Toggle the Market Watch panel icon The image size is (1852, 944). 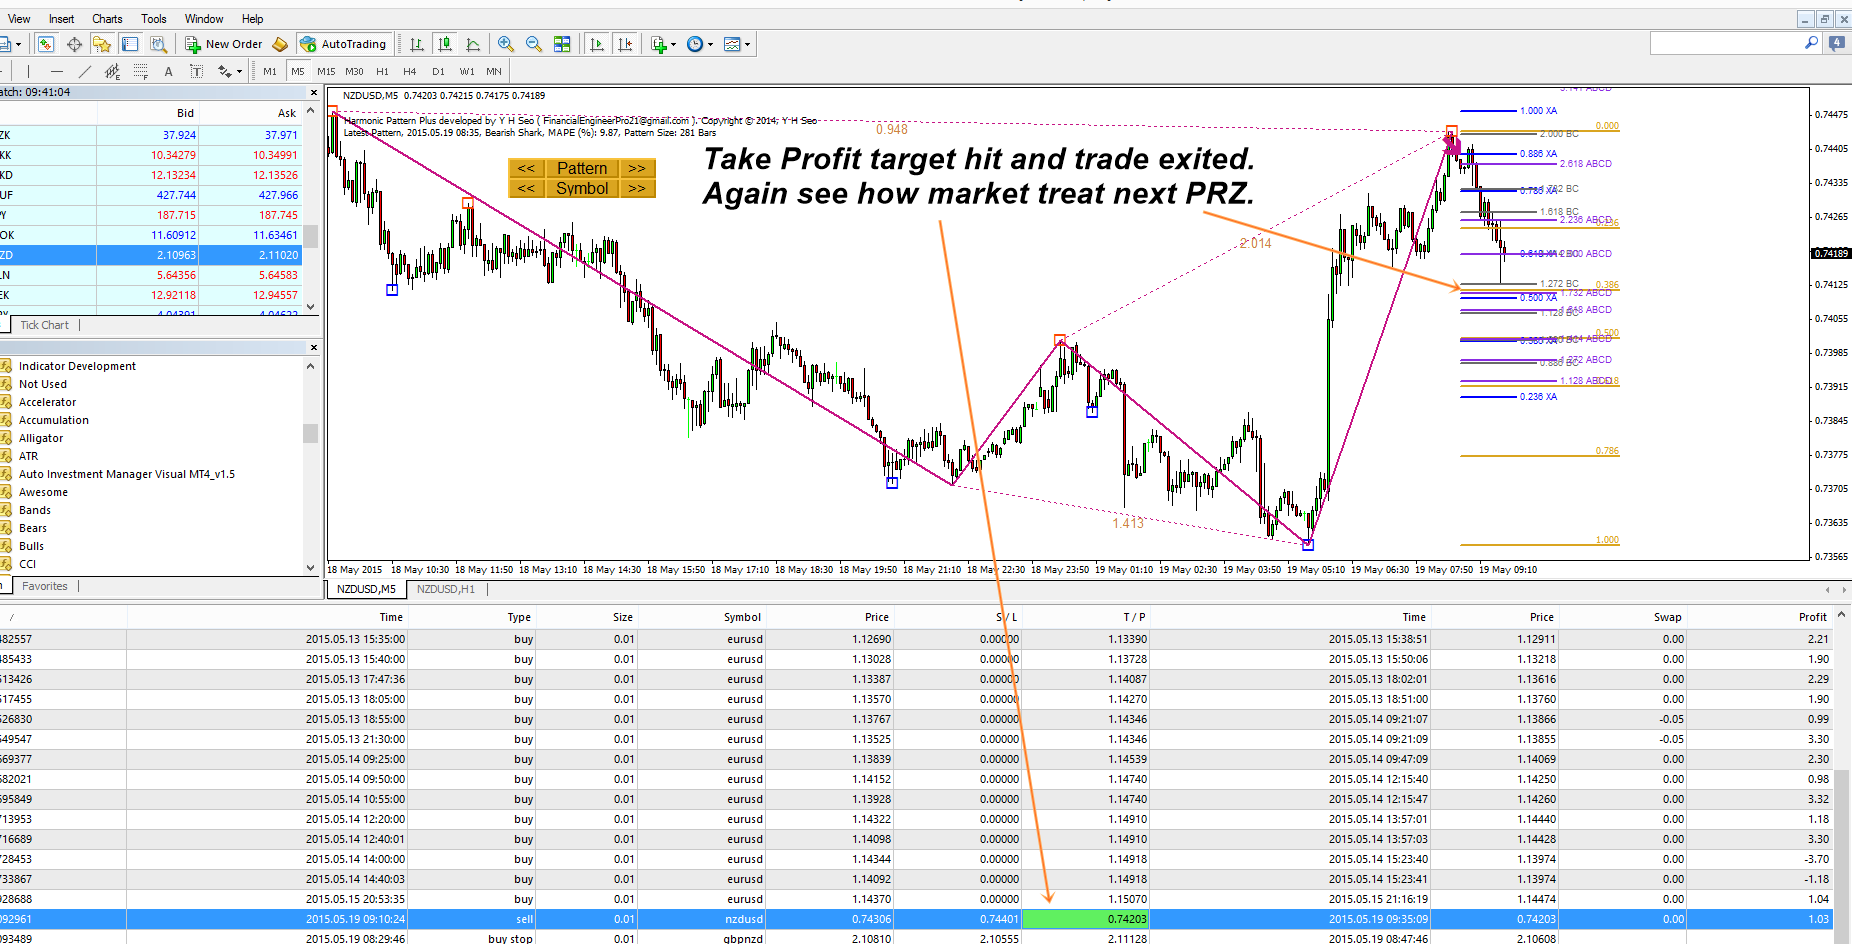click(x=46, y=44)
